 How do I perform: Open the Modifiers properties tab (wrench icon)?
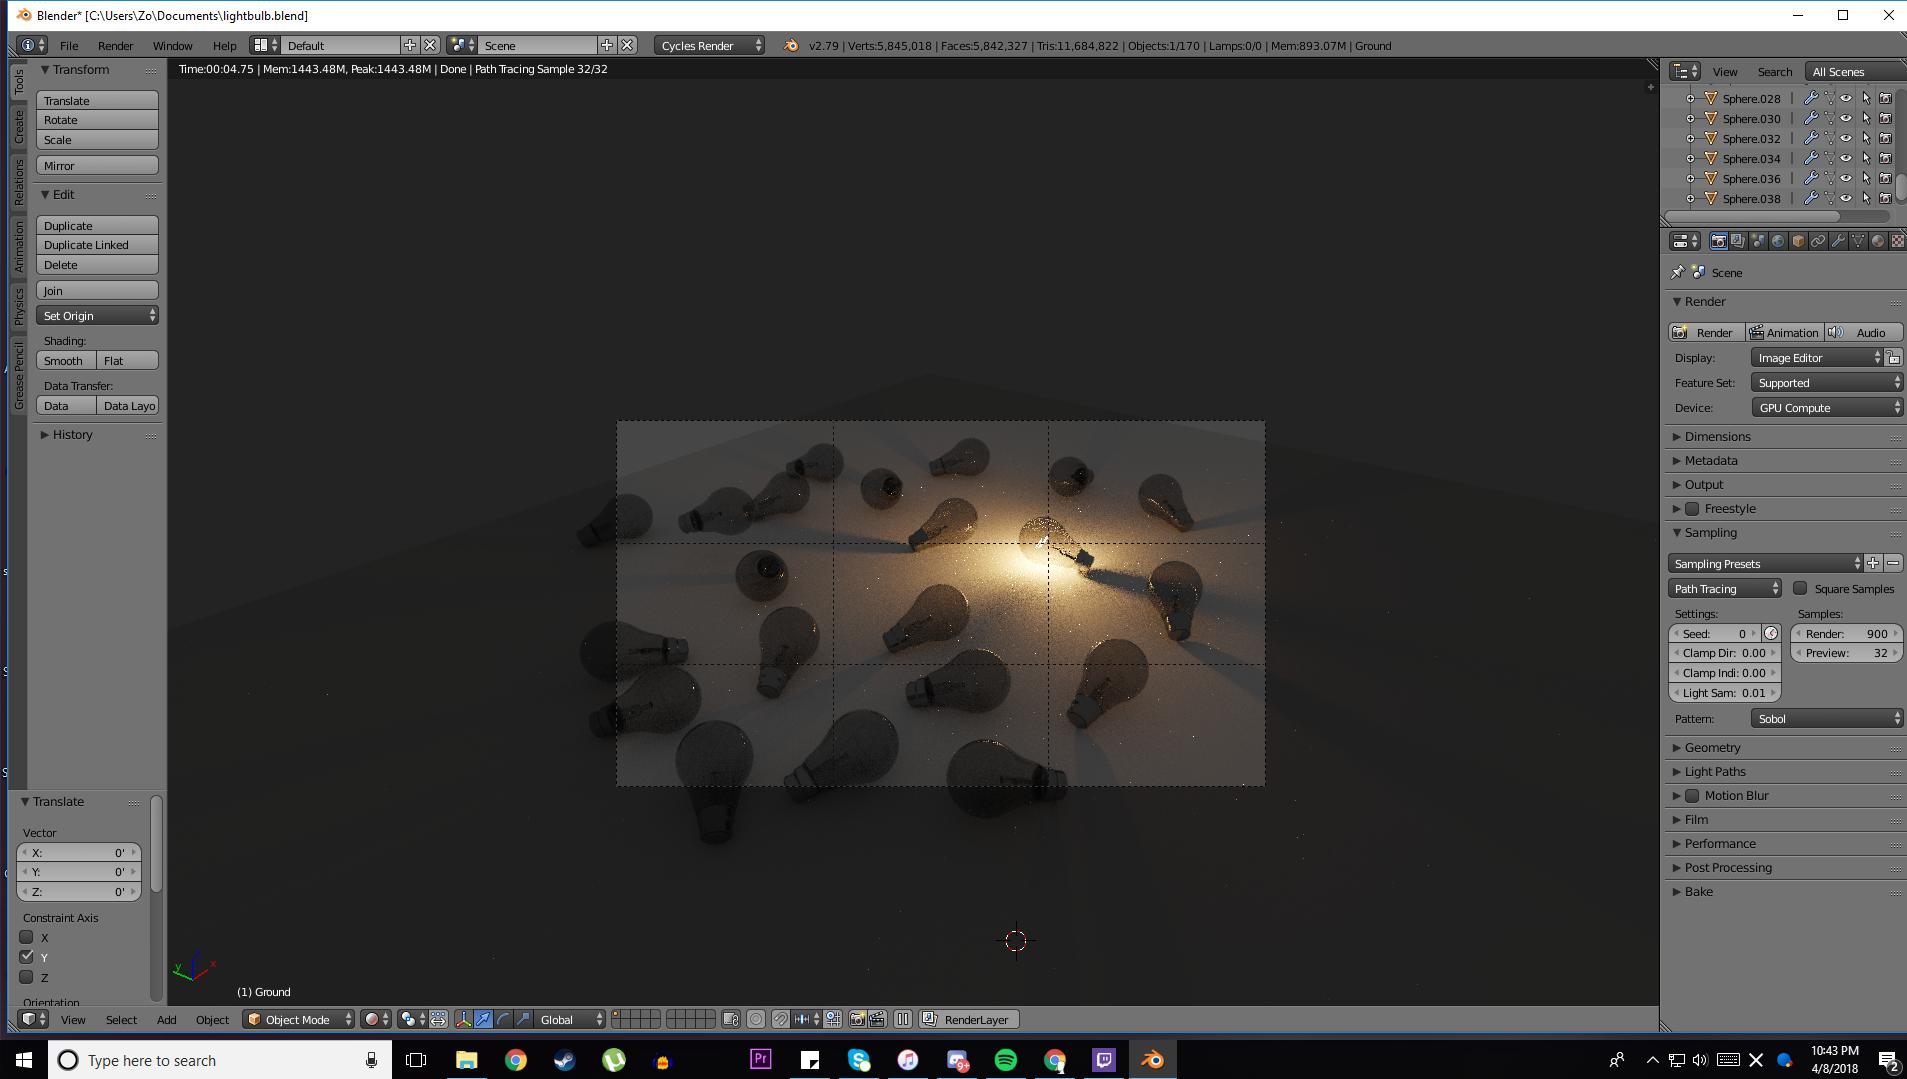pyautogui.click(x=1838, y=241)
